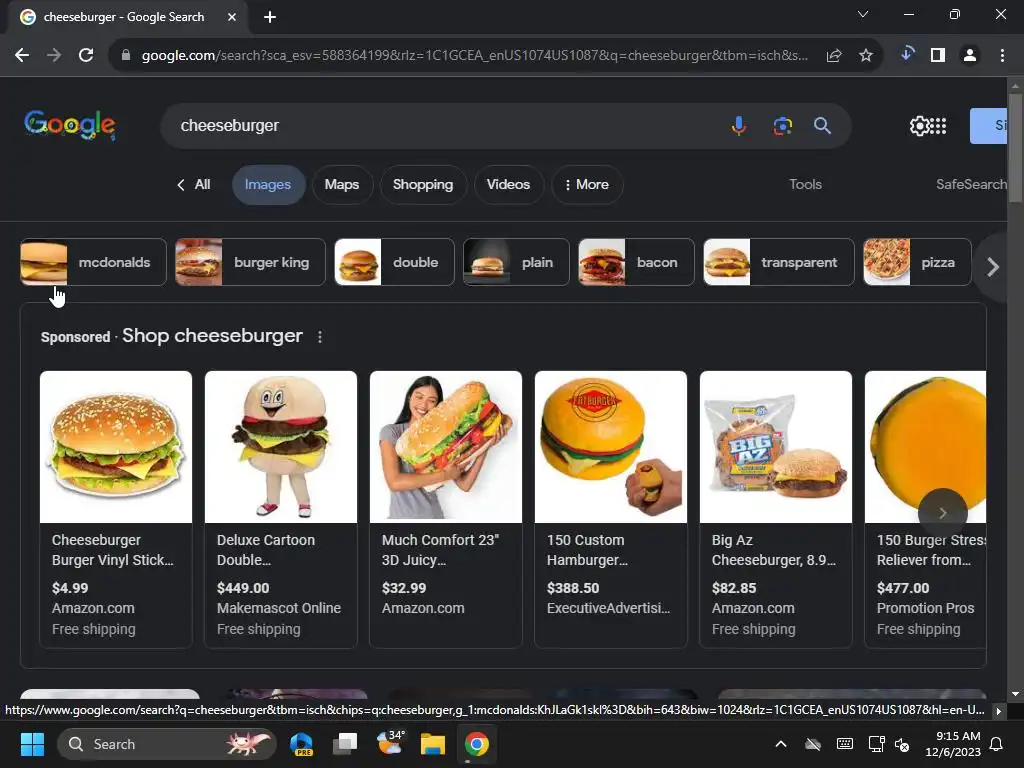The width and height of the screenshot is (1024, 768).
Task: Open Cheeseburger Burger Vinyl Sticker product image
Action: click(x=116, y=447)
